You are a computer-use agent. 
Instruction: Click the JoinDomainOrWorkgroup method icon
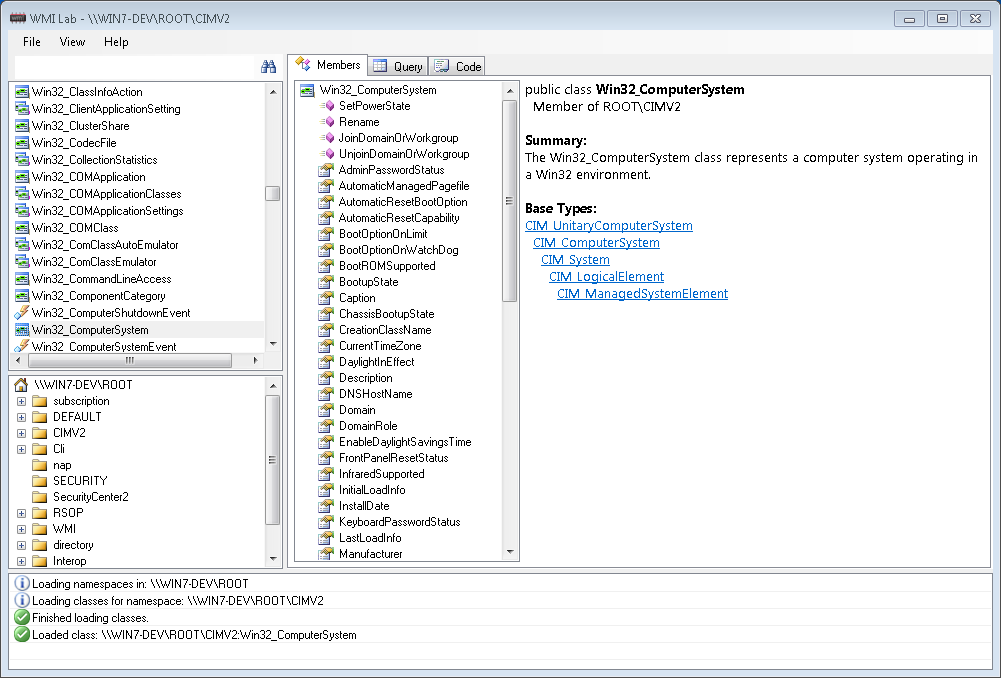(x=327, y=138)
